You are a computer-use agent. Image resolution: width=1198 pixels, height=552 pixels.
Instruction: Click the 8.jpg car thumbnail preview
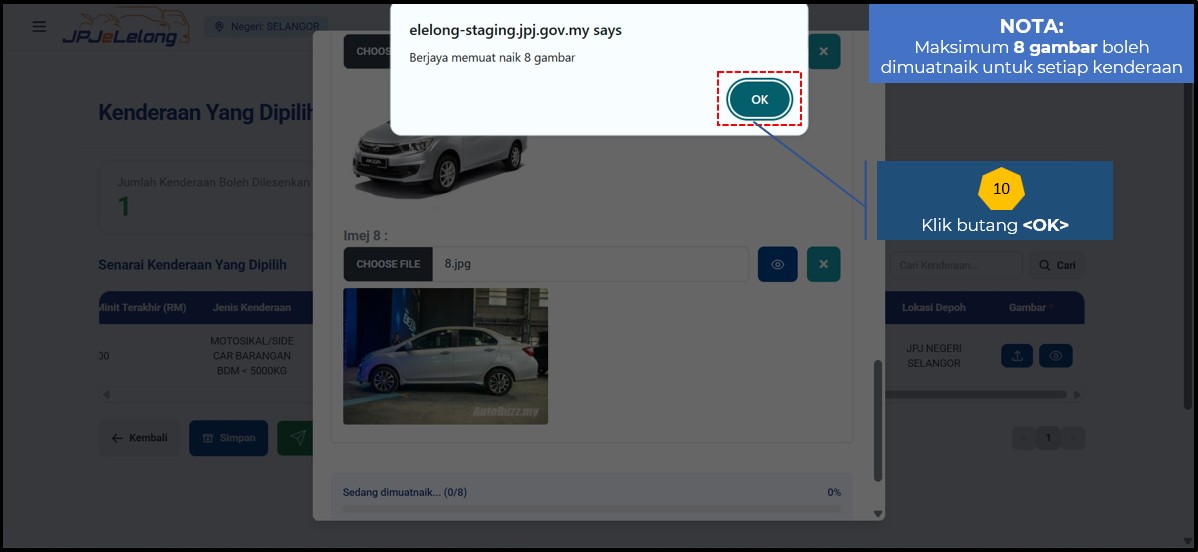point(445,356)
